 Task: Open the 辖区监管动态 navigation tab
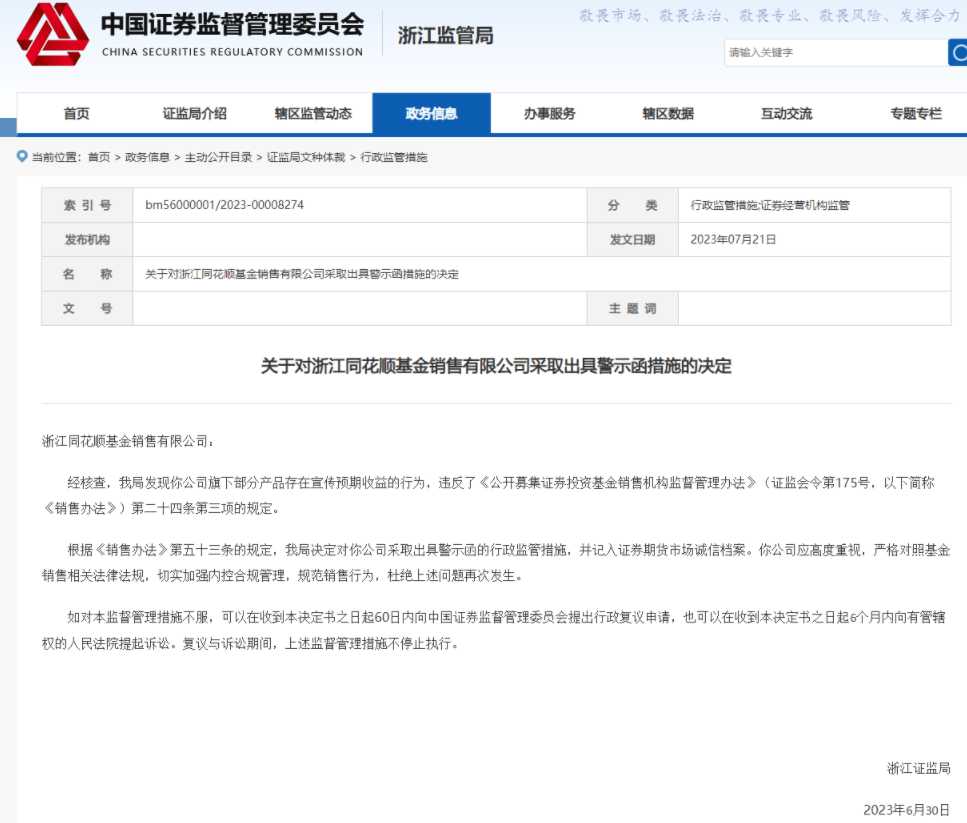click(313, 113)
